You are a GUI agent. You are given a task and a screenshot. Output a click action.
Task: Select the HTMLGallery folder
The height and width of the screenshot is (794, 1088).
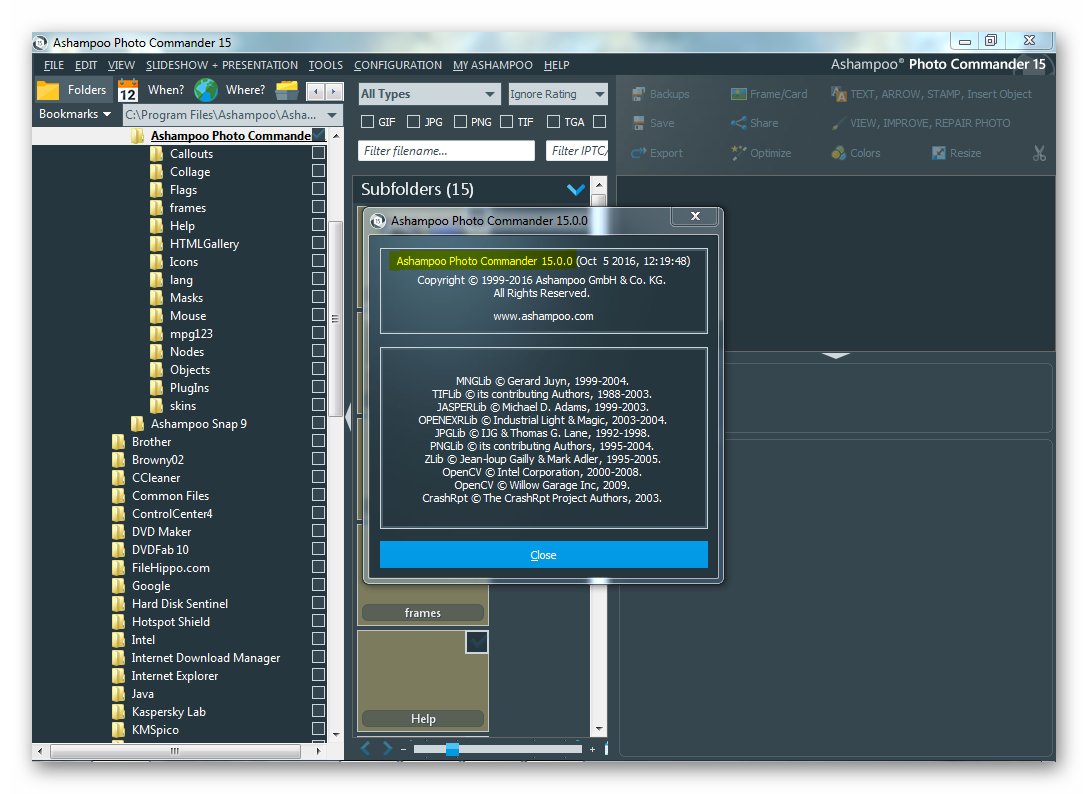tap(204, 244)
